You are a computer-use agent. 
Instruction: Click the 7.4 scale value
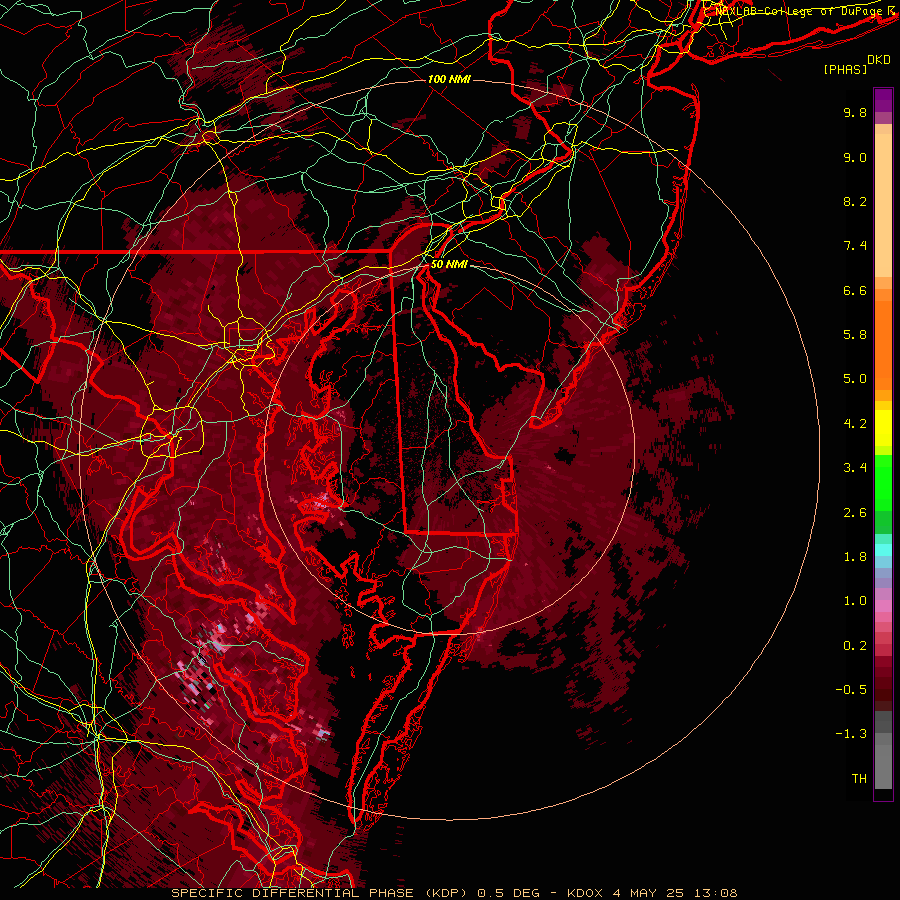(855, 246)
